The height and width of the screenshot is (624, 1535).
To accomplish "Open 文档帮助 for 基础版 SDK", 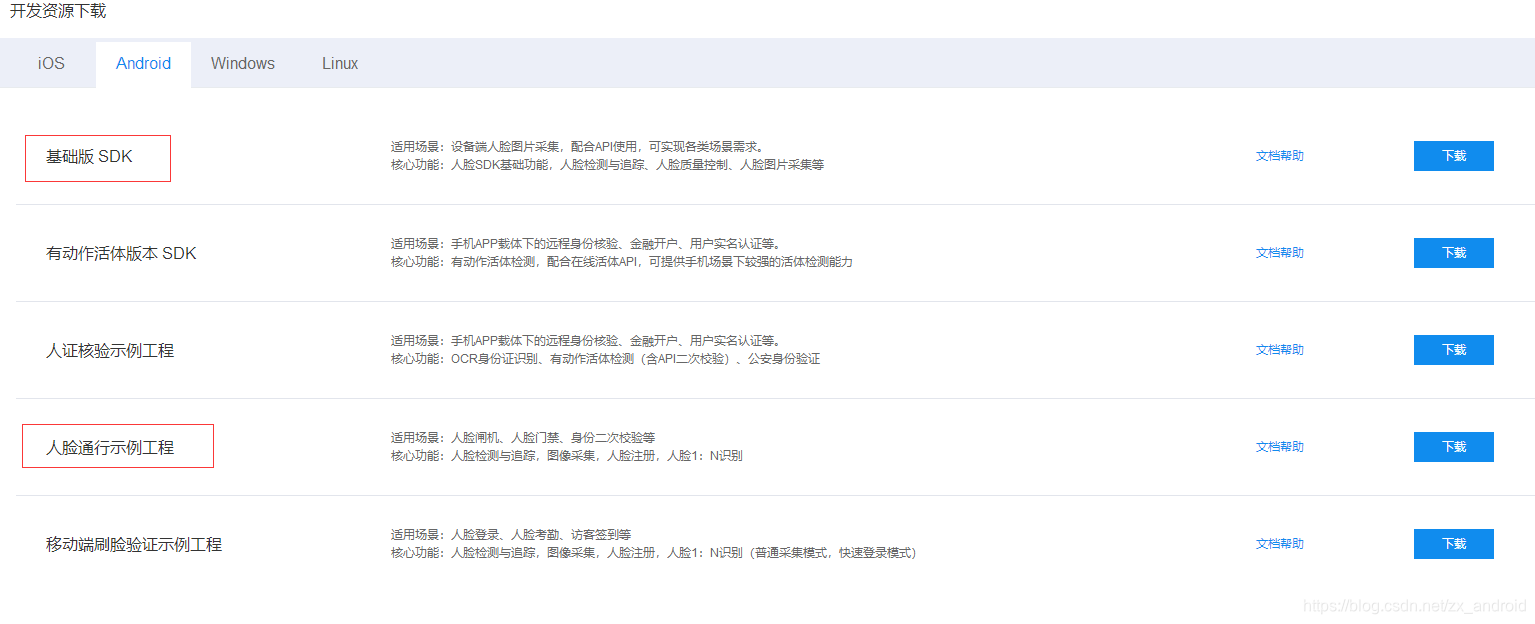I will [1279, 156].
